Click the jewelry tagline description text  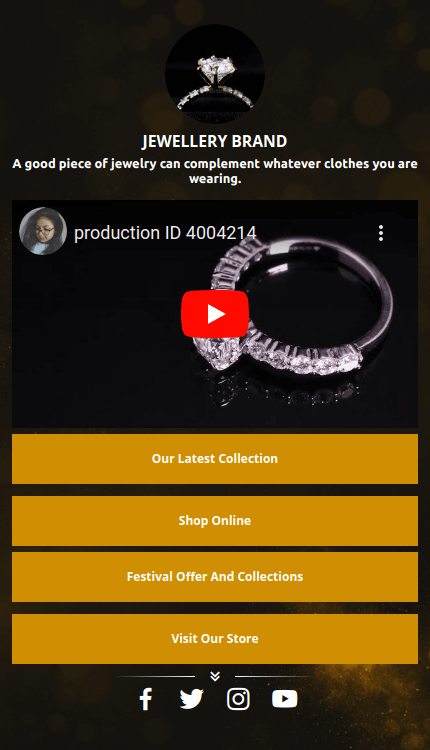click(x=215, y=171)
